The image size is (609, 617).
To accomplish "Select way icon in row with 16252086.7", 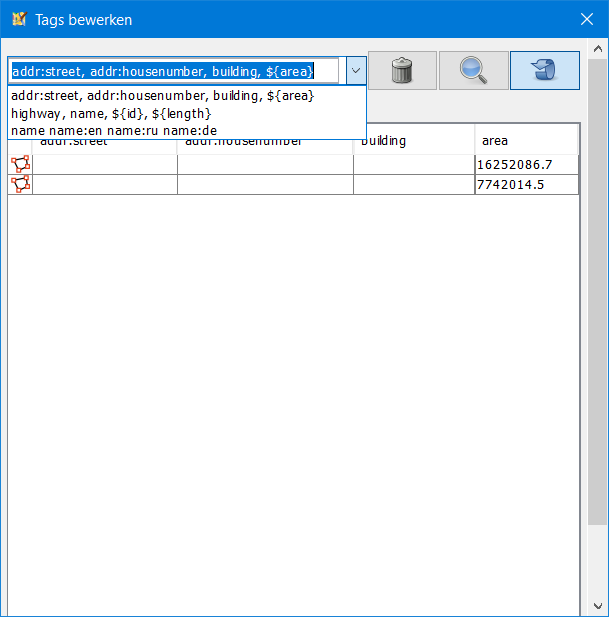I will (20, 164).
